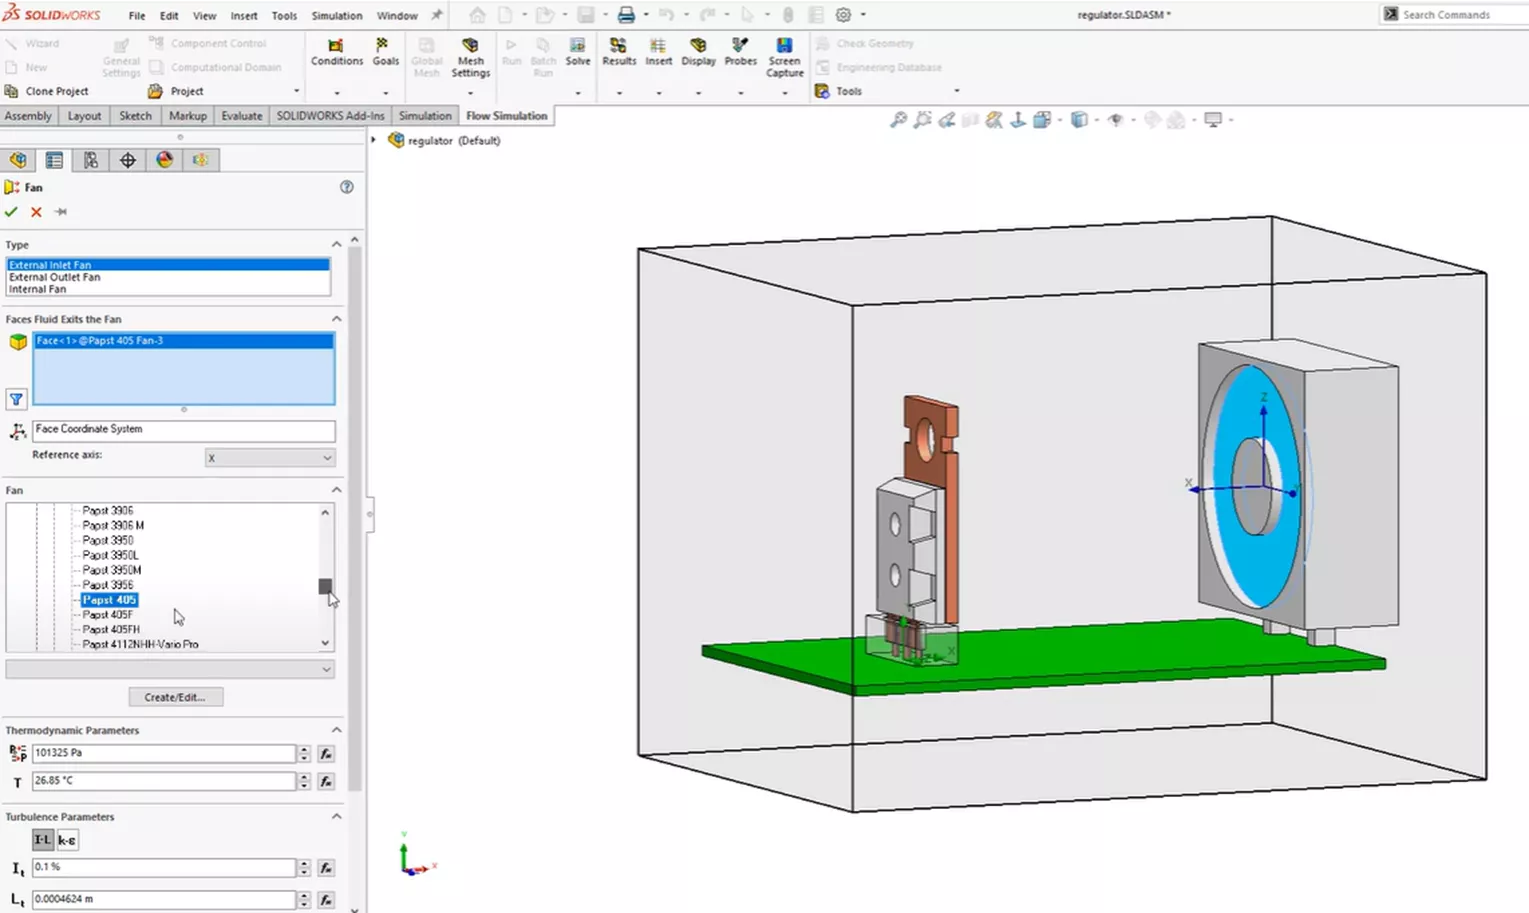Screen dimensions: 1529x913
Task: Confirm the Fan settings with green checkmark
Action: pos(11,212)
